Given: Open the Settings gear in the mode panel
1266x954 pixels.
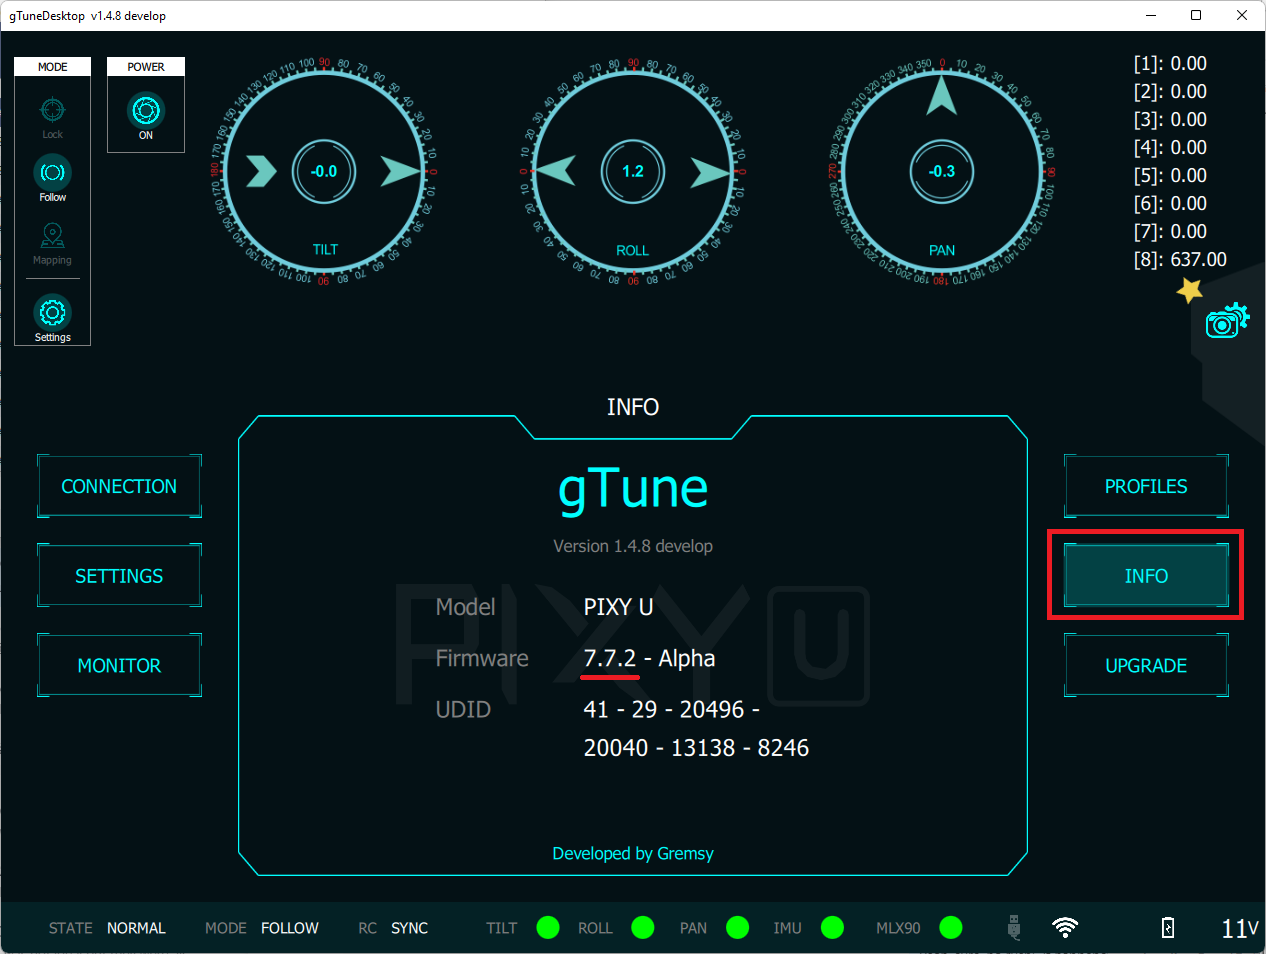Looking at the screenshot, I should [52, 314].
